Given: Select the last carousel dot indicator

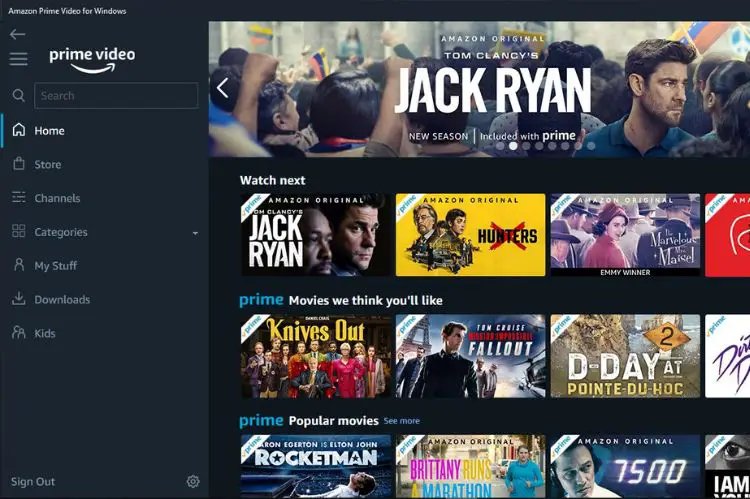Looking at the screenshot, I should pos(591,146).
